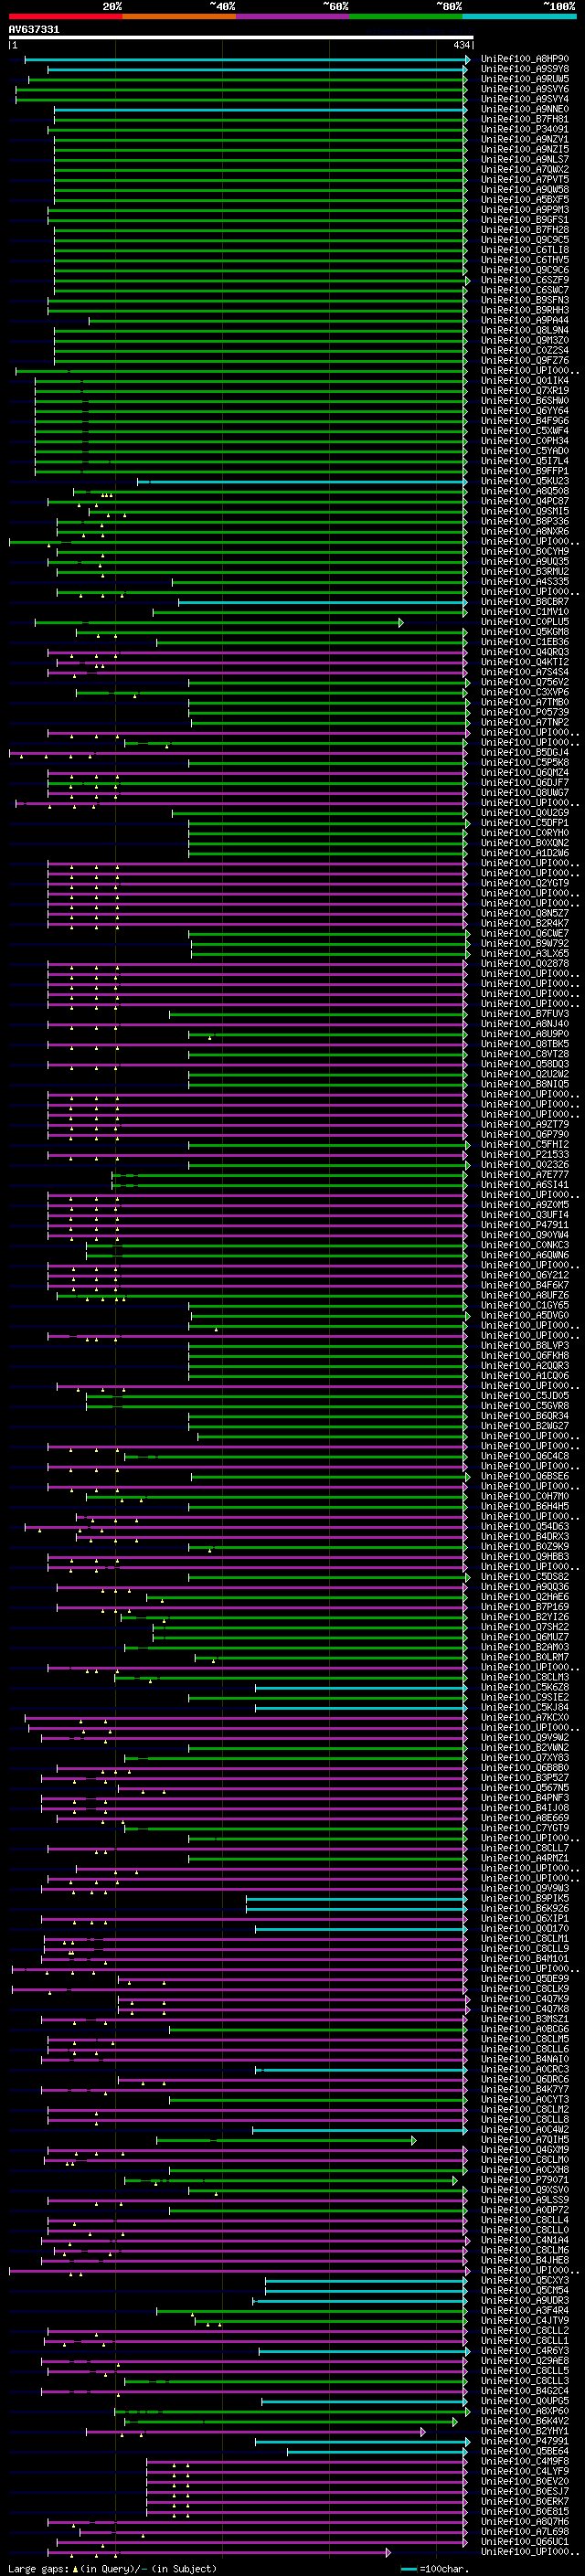Click the UniRef100_Q66UC1 label

(524, 2541)
